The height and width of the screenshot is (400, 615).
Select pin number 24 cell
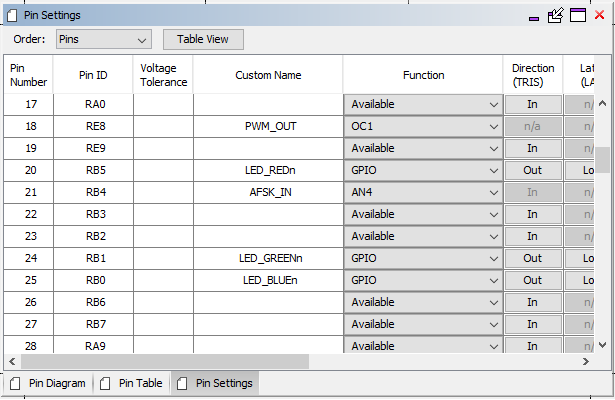[28, 258]
